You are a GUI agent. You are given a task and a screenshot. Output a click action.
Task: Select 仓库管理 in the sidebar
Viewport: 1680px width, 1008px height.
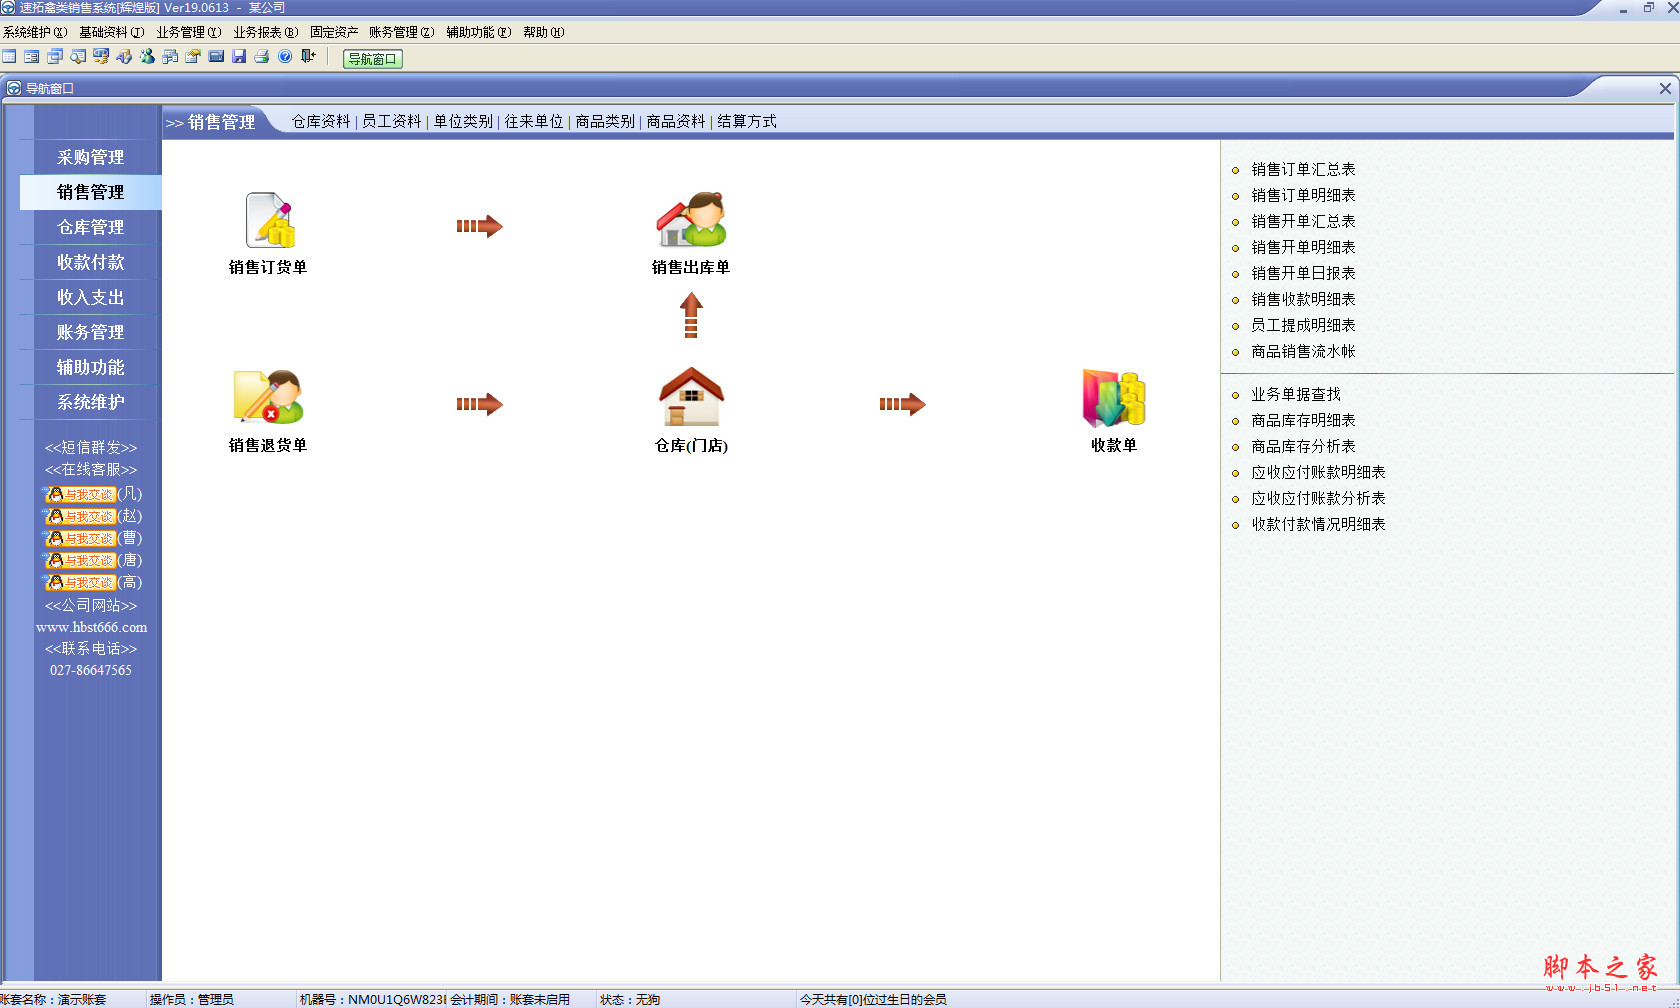[90, 227]
